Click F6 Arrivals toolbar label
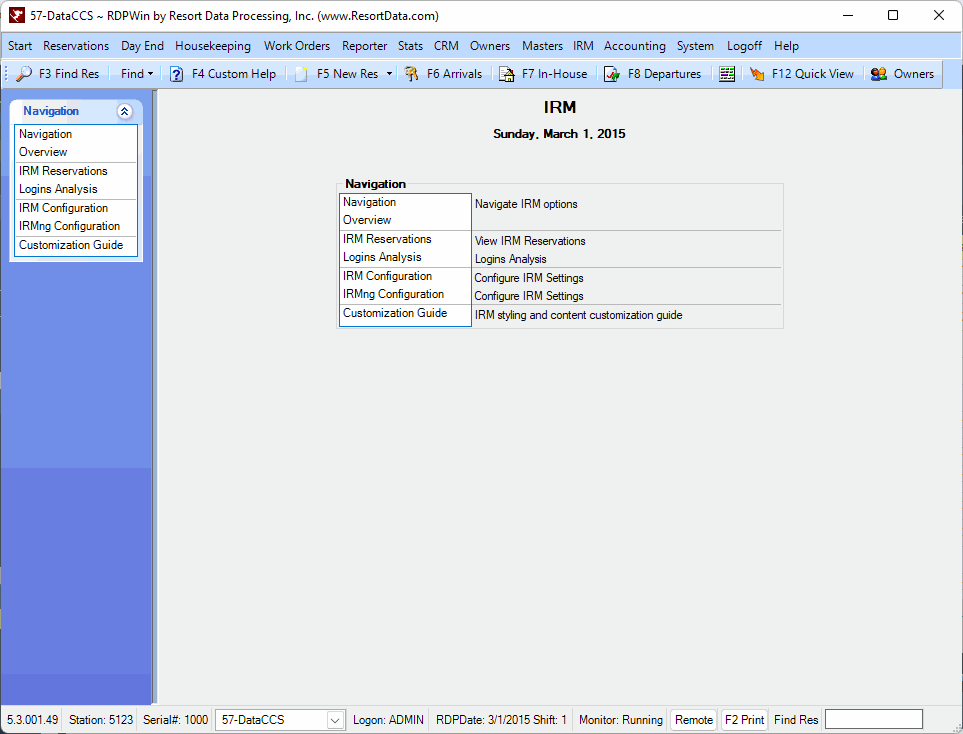The width and height of the screenshot is (963, 734). [x=454, y=74]
